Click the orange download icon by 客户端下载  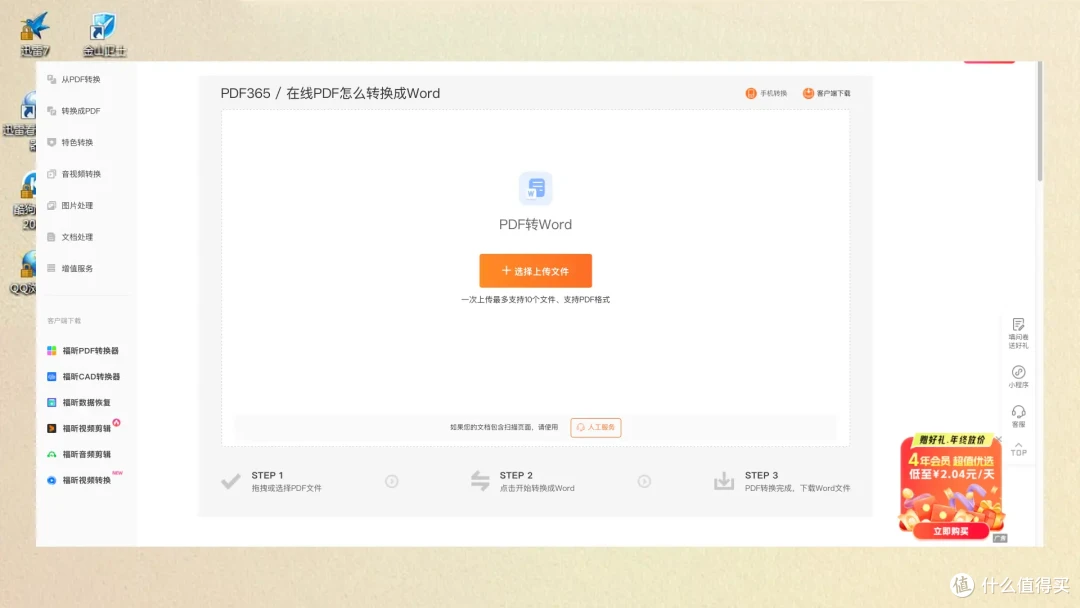point(808,94)
